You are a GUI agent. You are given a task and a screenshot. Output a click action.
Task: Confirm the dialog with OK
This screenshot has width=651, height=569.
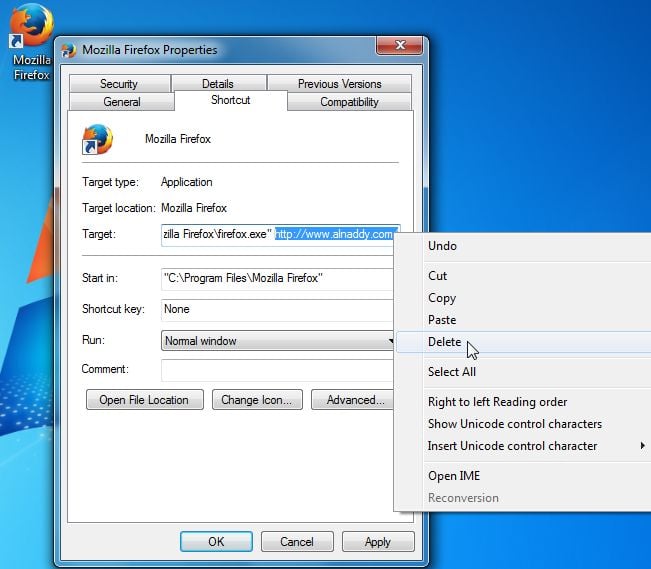pos(216,542)
